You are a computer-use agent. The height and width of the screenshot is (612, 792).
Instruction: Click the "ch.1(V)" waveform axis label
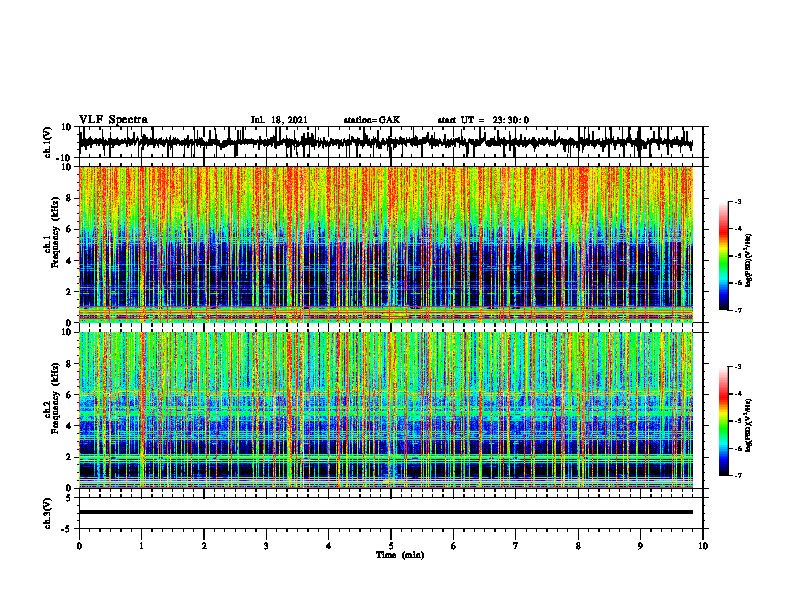point(47,142)
